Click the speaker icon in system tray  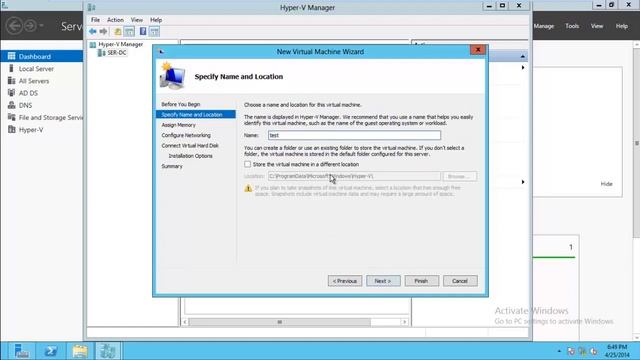[593, 351]
